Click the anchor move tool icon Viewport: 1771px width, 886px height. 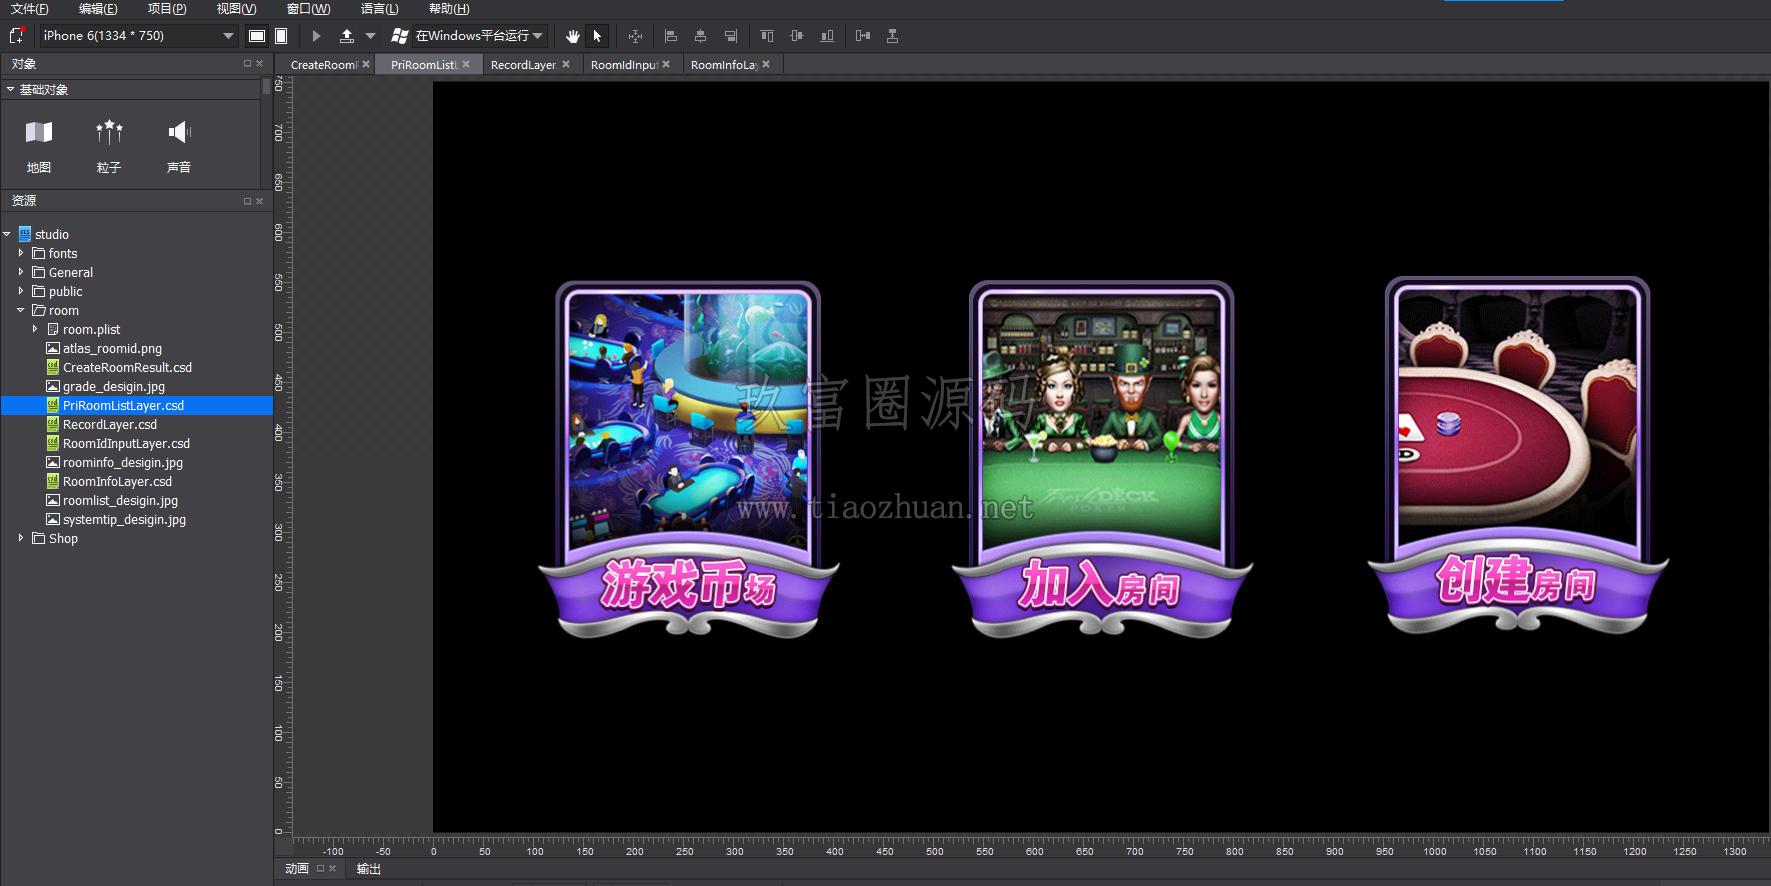tap(635, 36)
